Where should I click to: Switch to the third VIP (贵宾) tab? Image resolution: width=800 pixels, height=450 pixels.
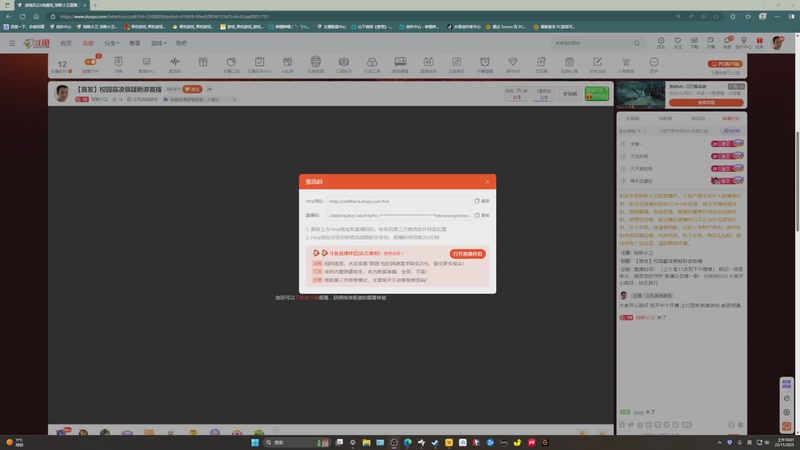coord(698,118)
